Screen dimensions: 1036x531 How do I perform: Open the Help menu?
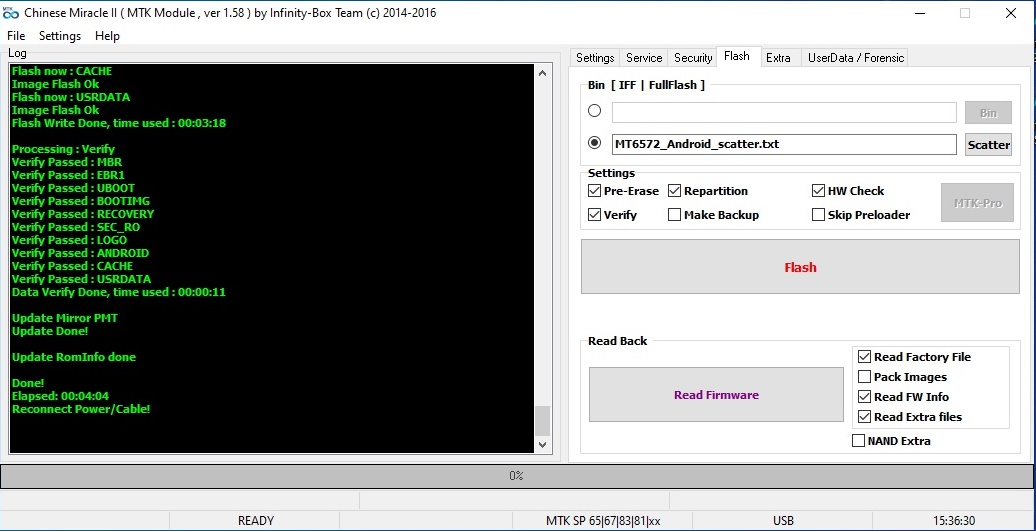click(x=107, y=36)
